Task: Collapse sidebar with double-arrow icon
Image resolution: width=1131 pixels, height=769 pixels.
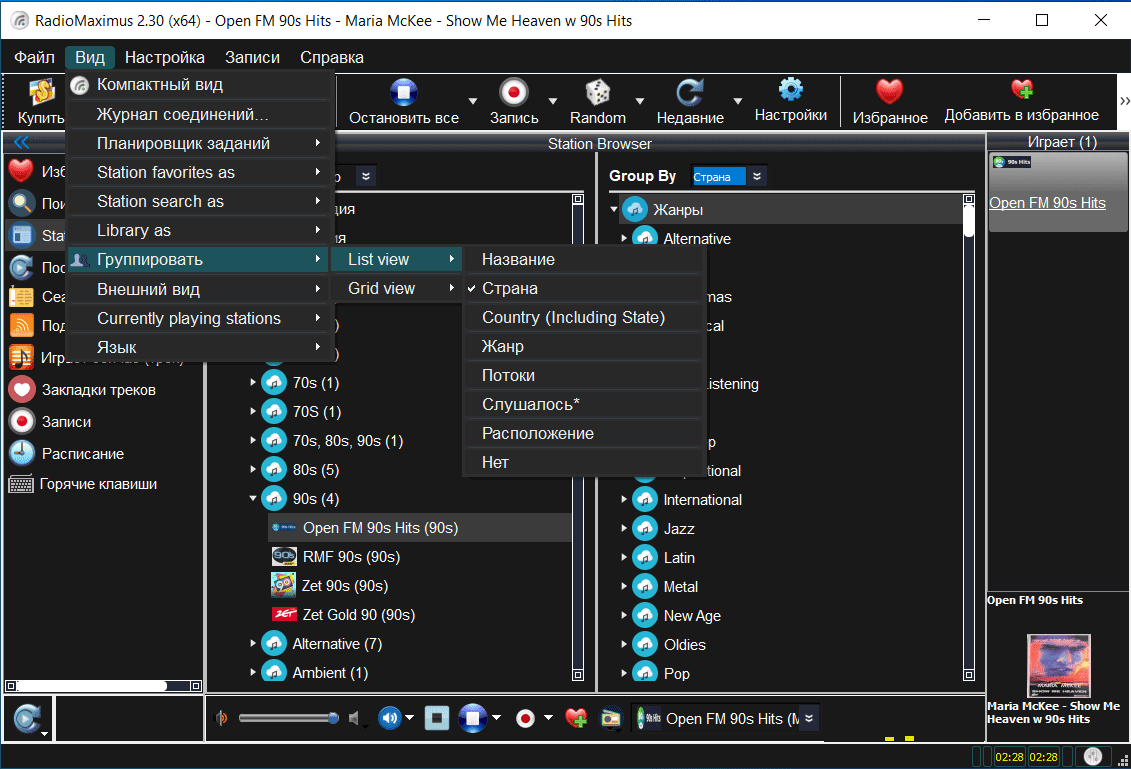Action: click(21, 141)
